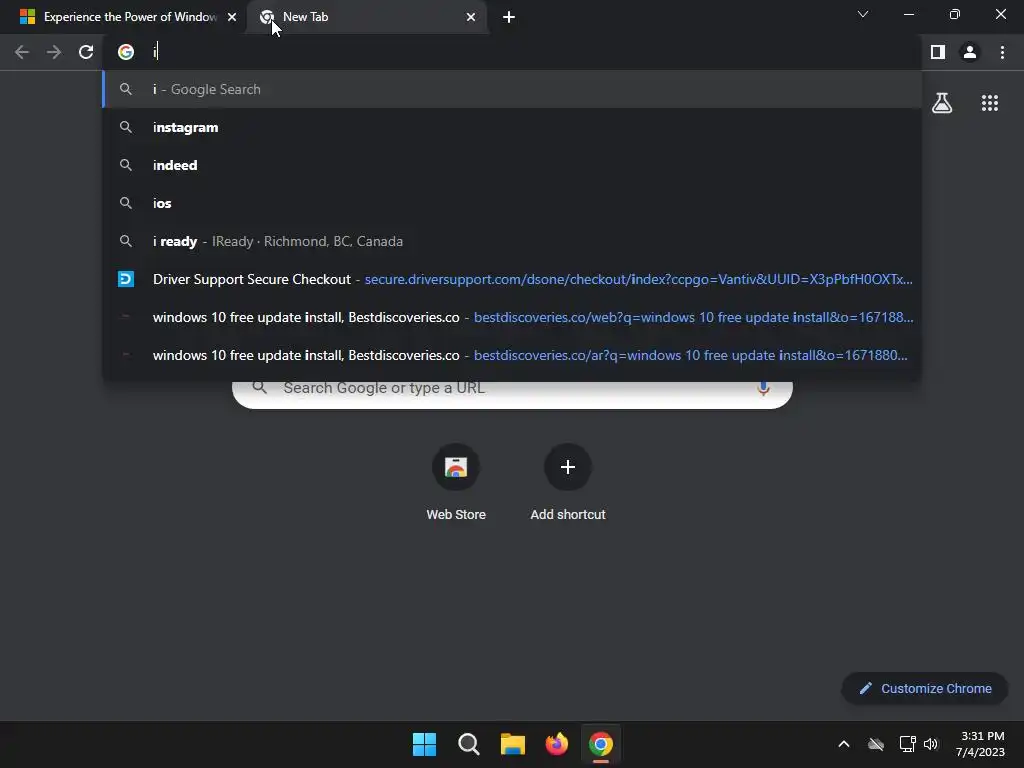Click the voice search microphone icon
This screenshot has width=1024, height=768.
[763, 388]
